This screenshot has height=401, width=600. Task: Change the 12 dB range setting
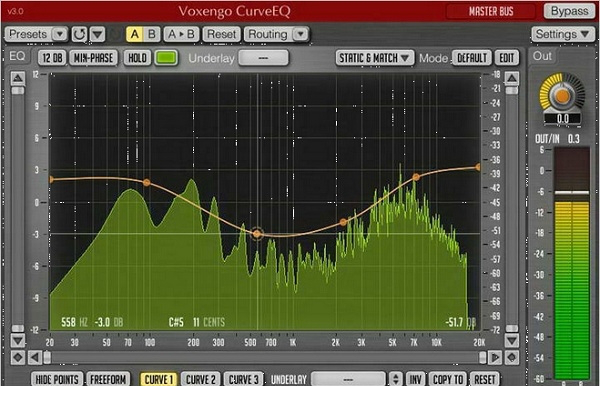[52, 58]
